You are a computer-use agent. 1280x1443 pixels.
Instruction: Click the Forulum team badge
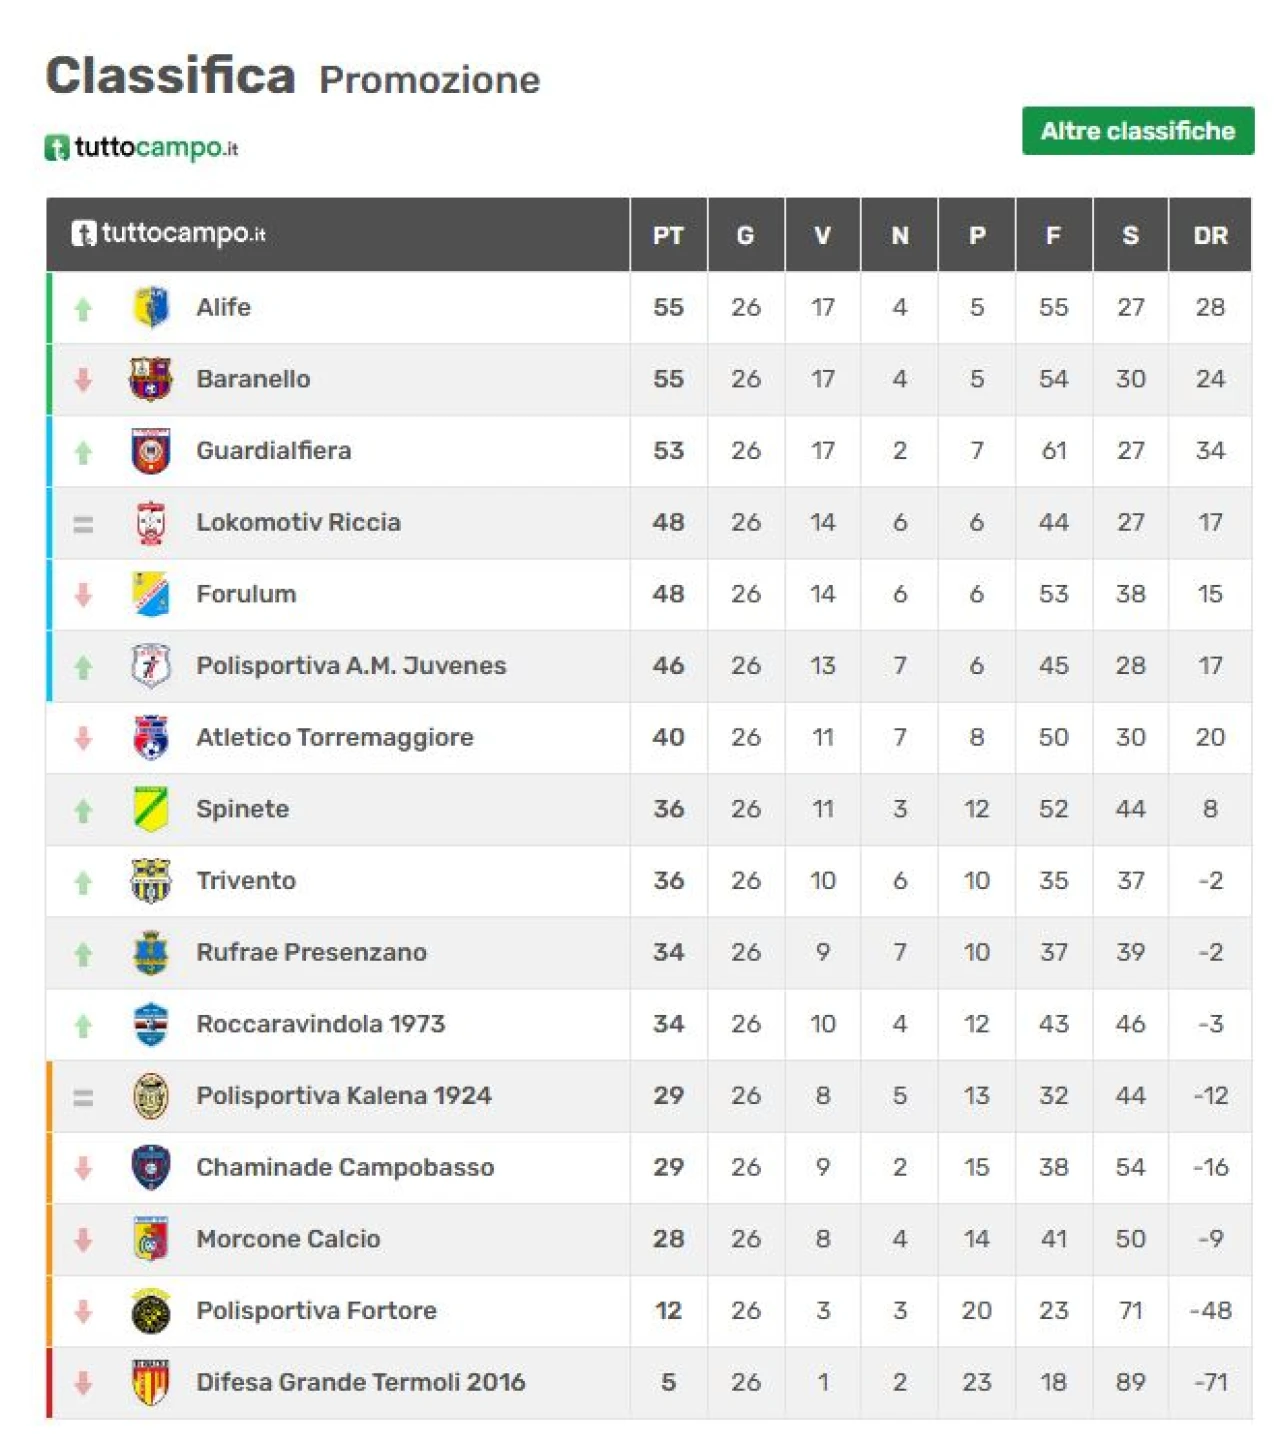(151, 594)
